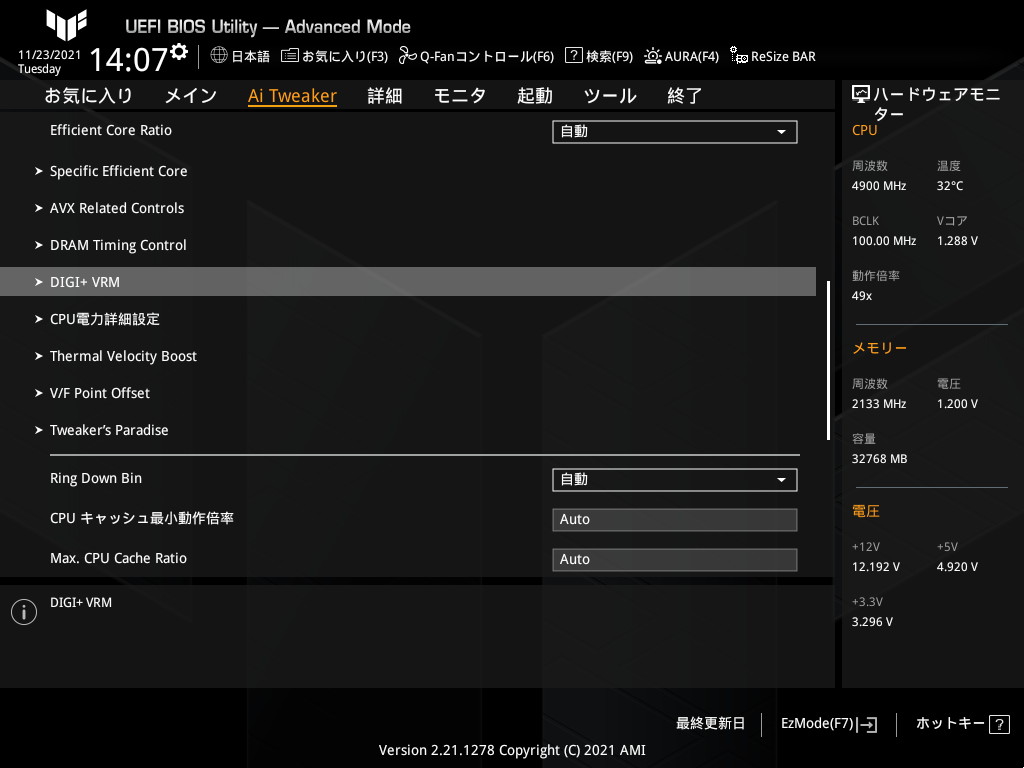Click the AURA lighting icon
Image resolution: width=1024 pixels, height=768 pixels.
tap(652, 56)
